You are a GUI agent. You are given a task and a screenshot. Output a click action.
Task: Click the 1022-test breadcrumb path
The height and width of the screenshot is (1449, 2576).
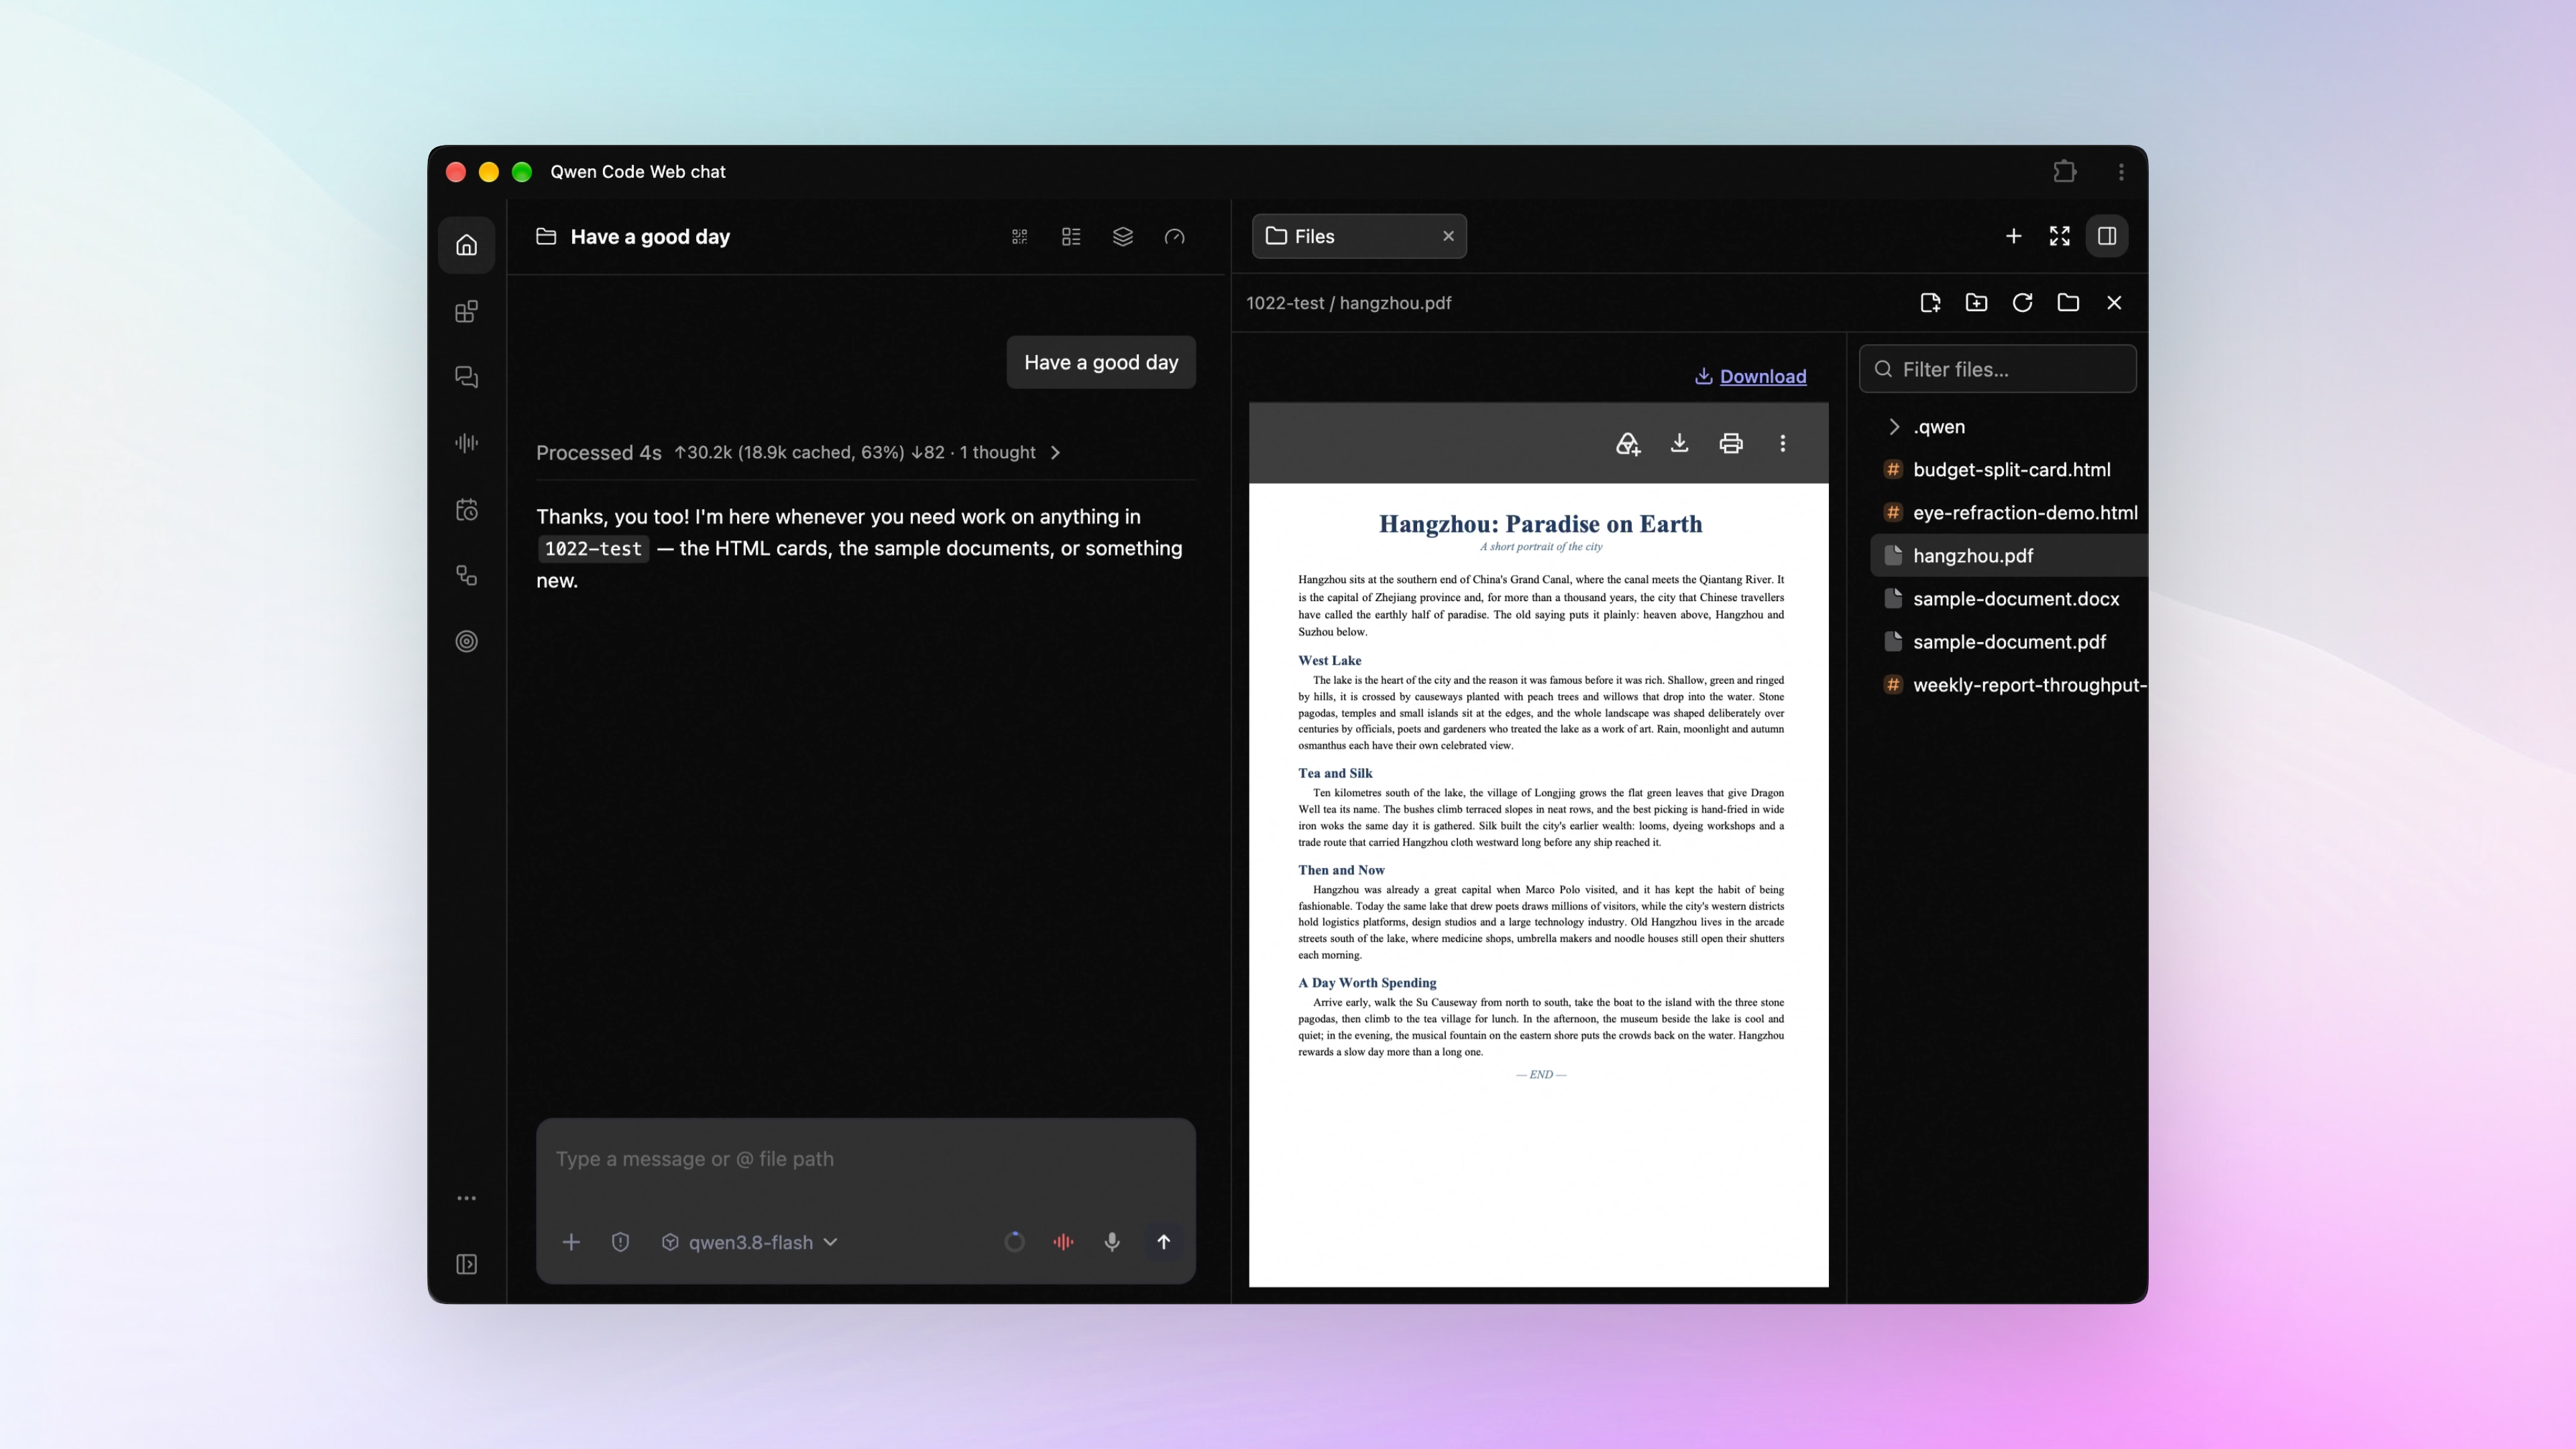(1284, 303)
